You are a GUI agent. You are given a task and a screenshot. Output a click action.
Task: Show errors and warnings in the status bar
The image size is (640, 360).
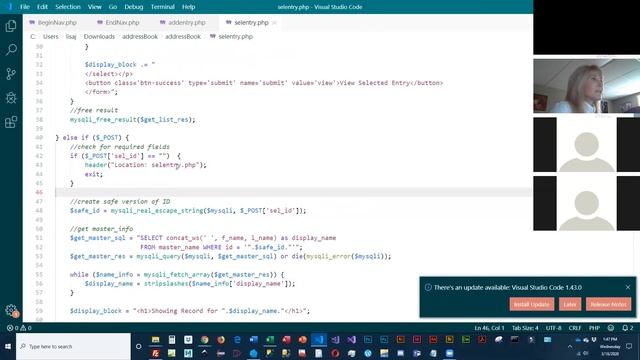coord(19,328)
